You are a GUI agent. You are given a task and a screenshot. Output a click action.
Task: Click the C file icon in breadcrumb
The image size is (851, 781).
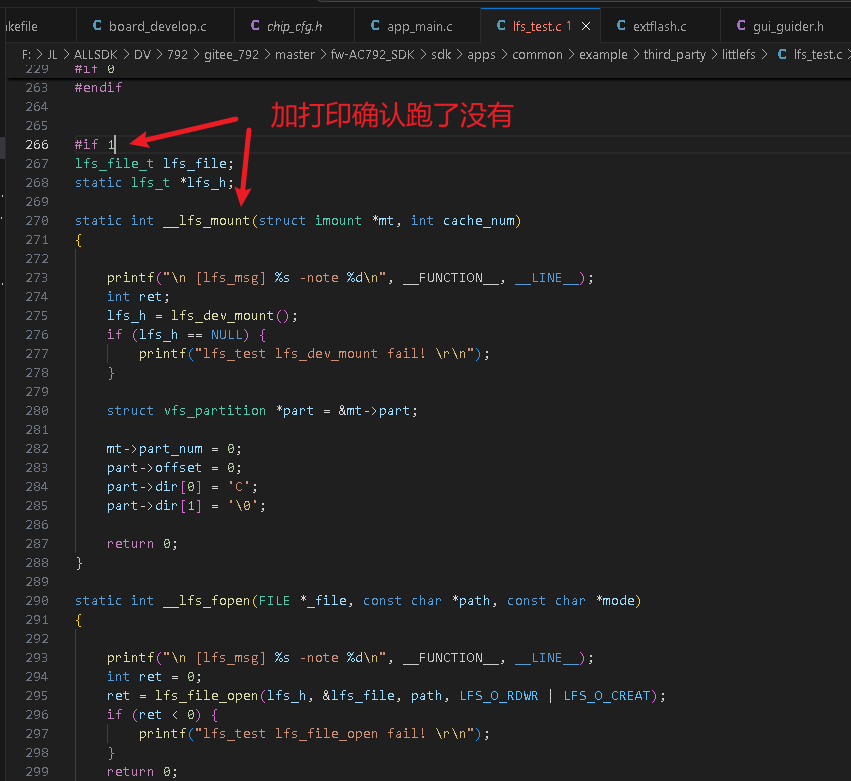tap(782, 54)
